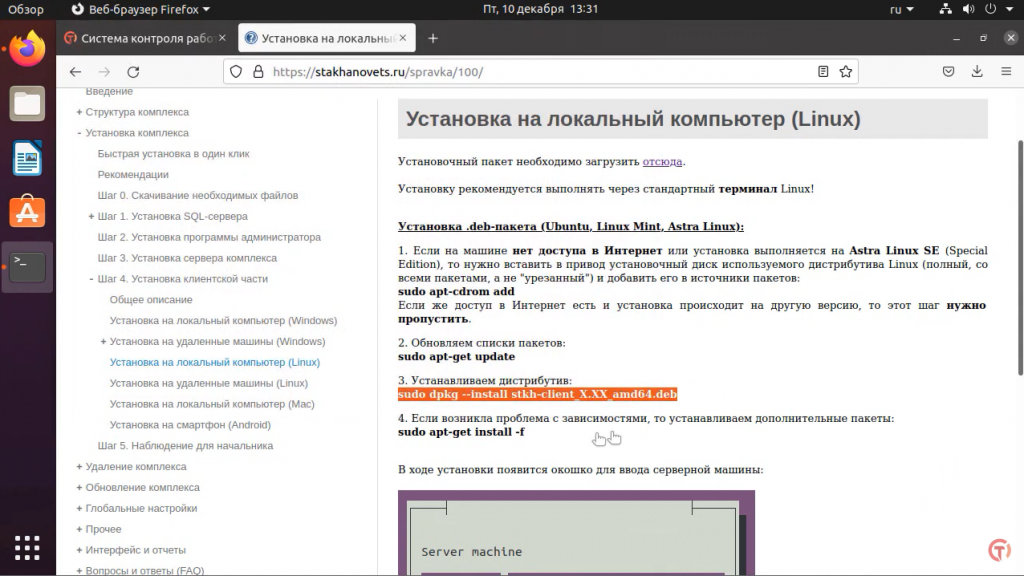Image resolution: width=1024 pixels, height=576 pixels.
Task: Open the Firefox downloads panel
Action: (977, 72)
